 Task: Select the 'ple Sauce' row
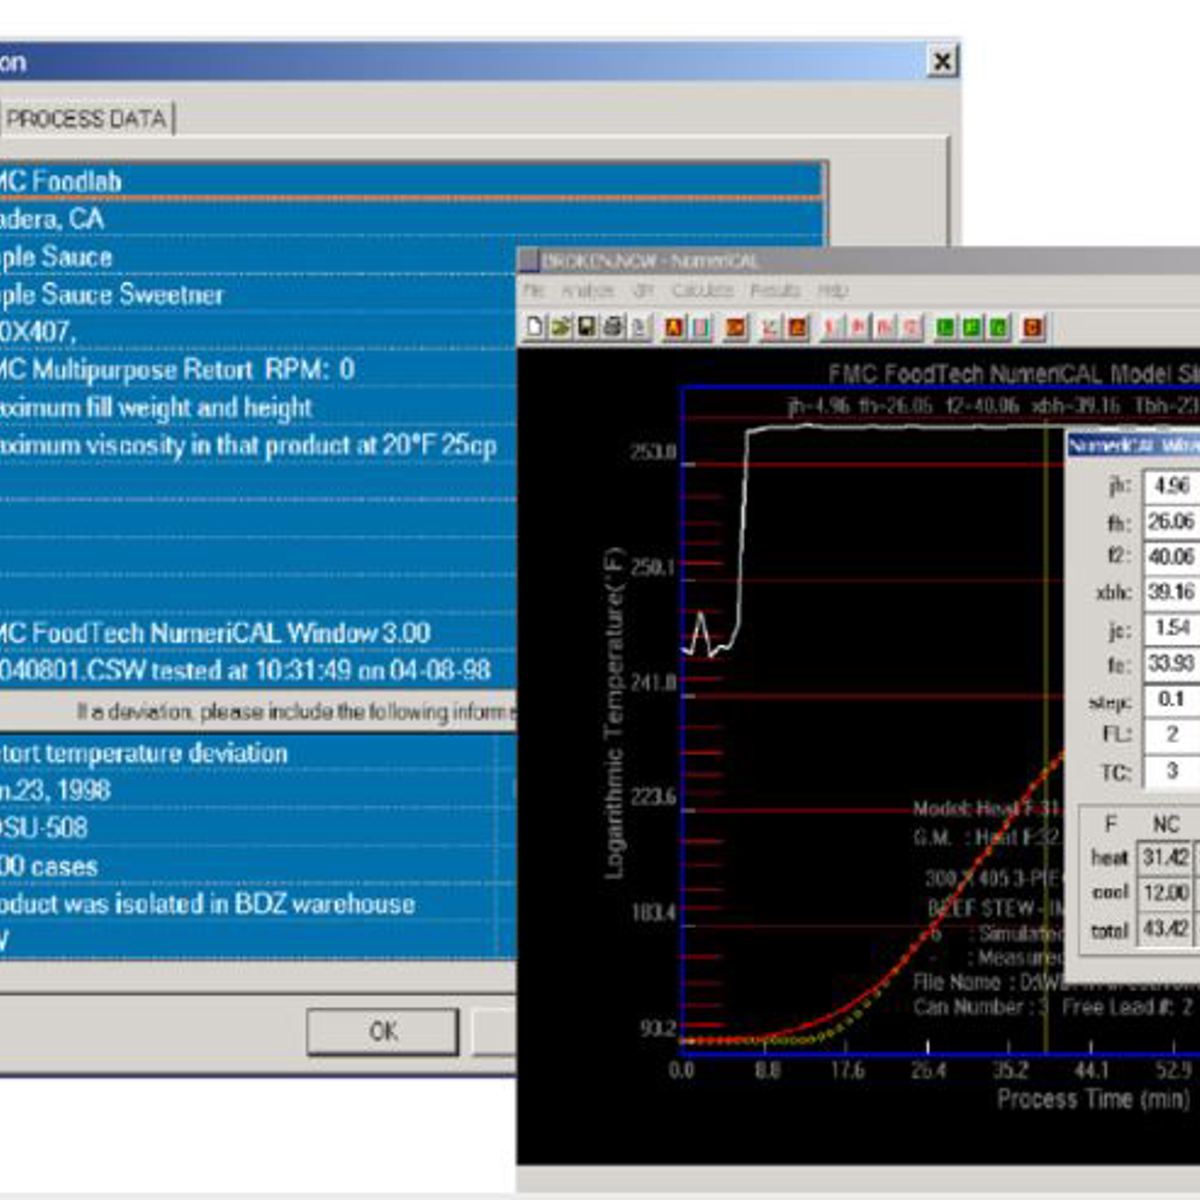(x=258, y=257)
